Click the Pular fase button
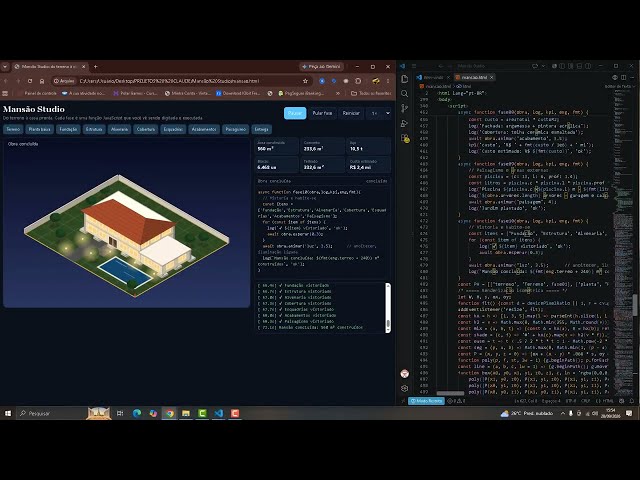 [x=322, y=113]
